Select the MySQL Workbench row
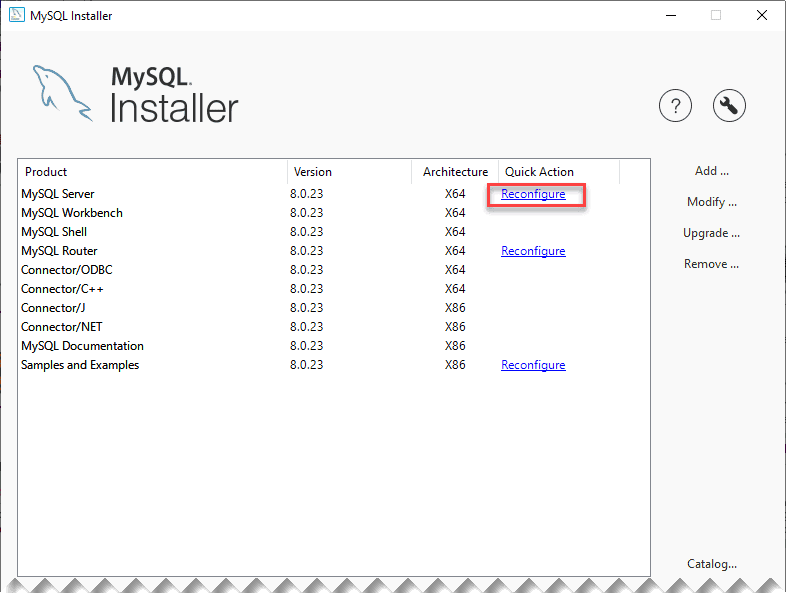 [x=334, y=213]
